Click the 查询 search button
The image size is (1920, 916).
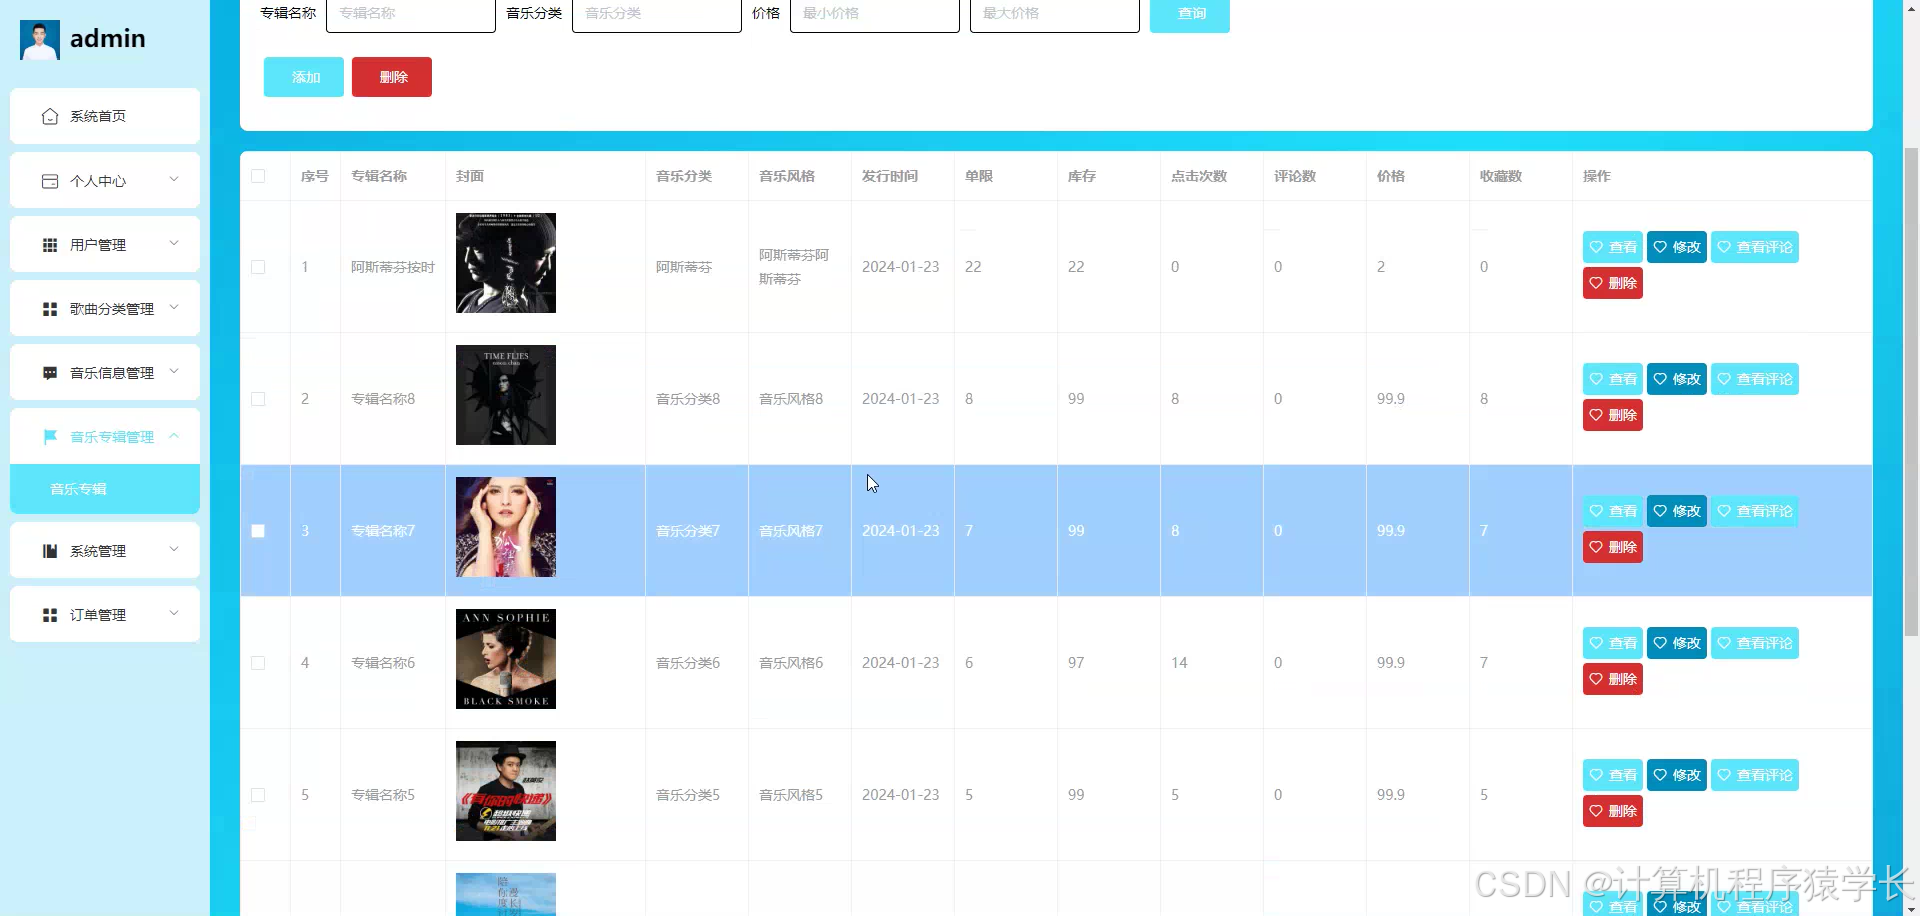1190,14
